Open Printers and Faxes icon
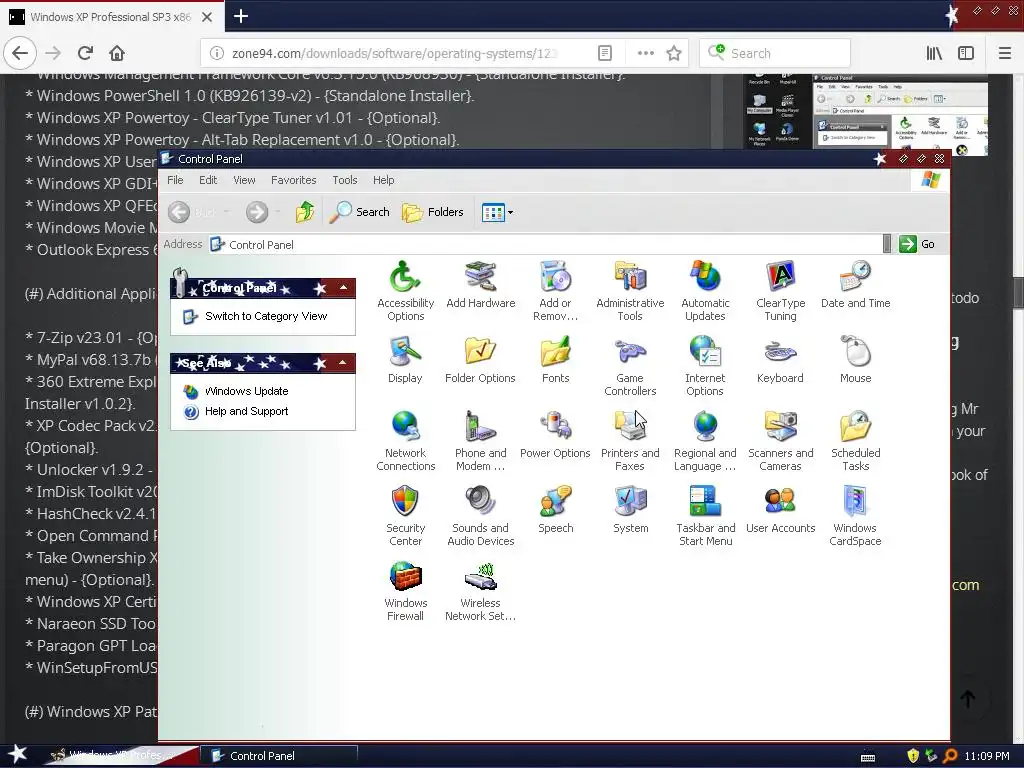 (630, 441)
